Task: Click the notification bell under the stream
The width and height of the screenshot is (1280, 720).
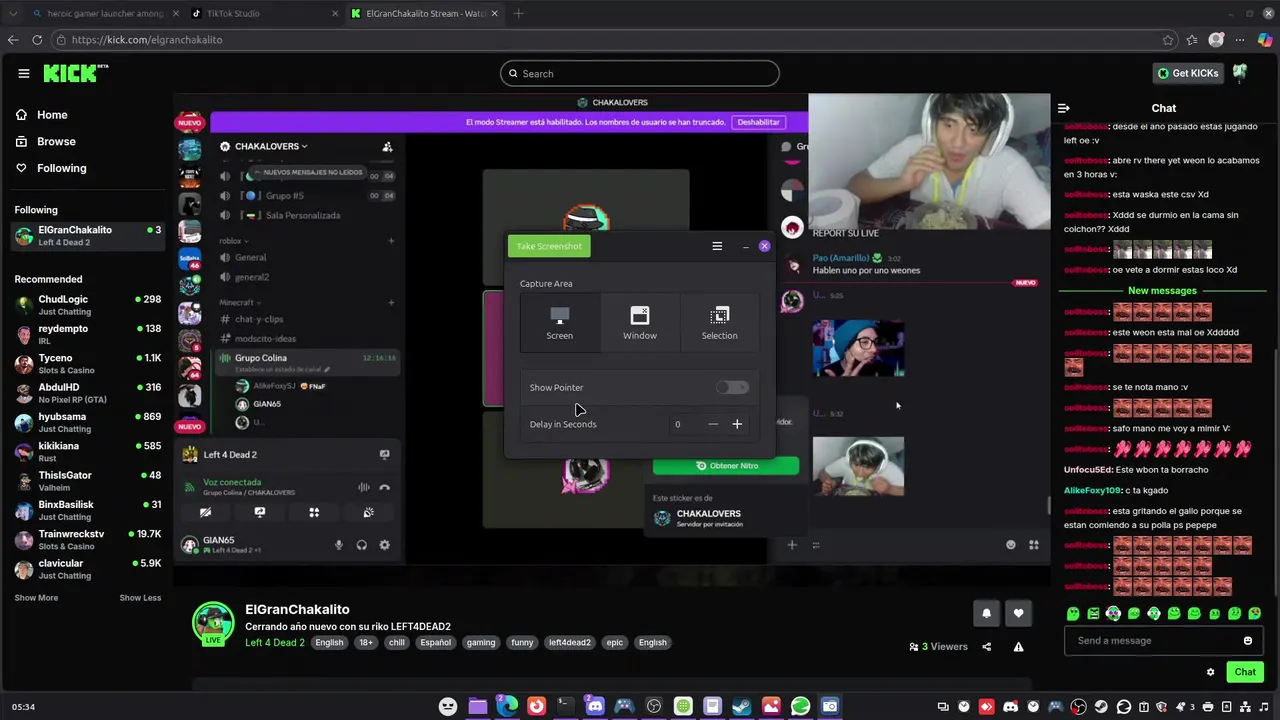Action: (986, 613)
